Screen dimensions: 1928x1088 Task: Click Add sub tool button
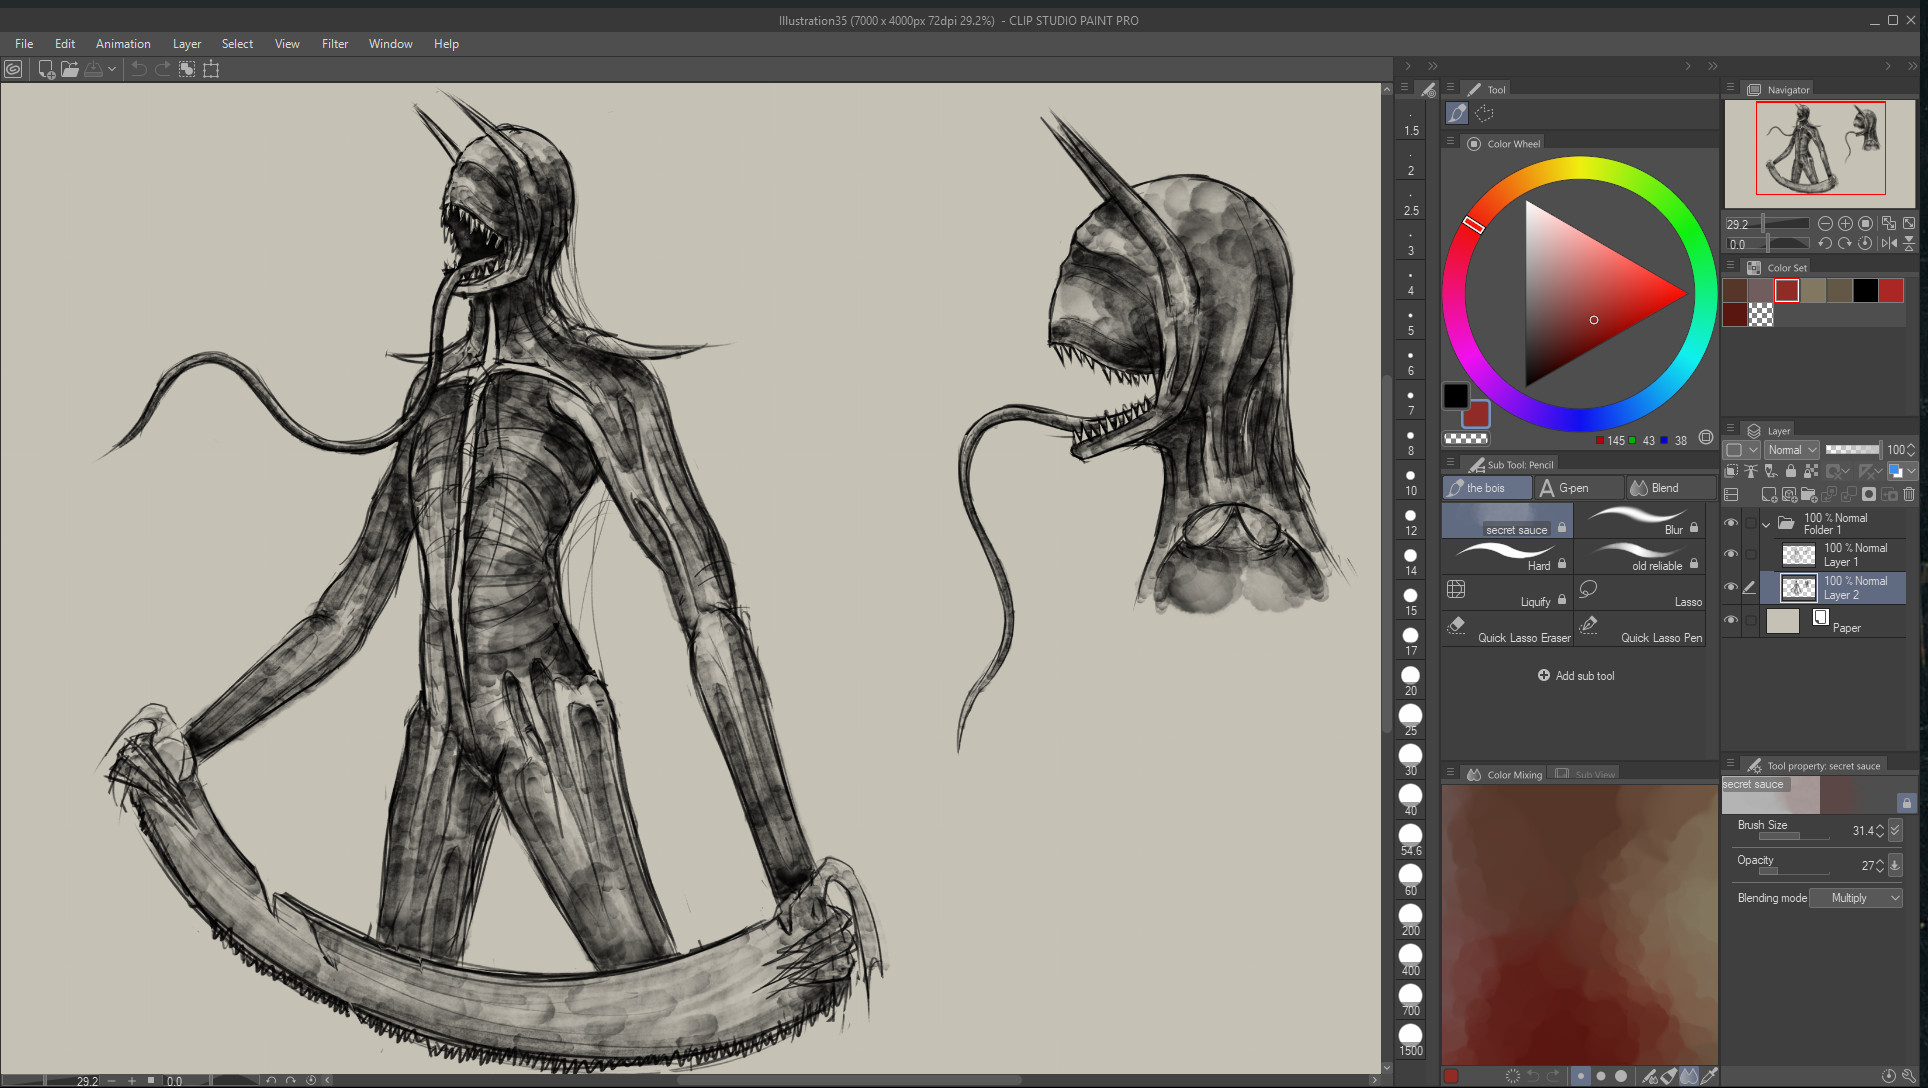(x=1576, y=676)
